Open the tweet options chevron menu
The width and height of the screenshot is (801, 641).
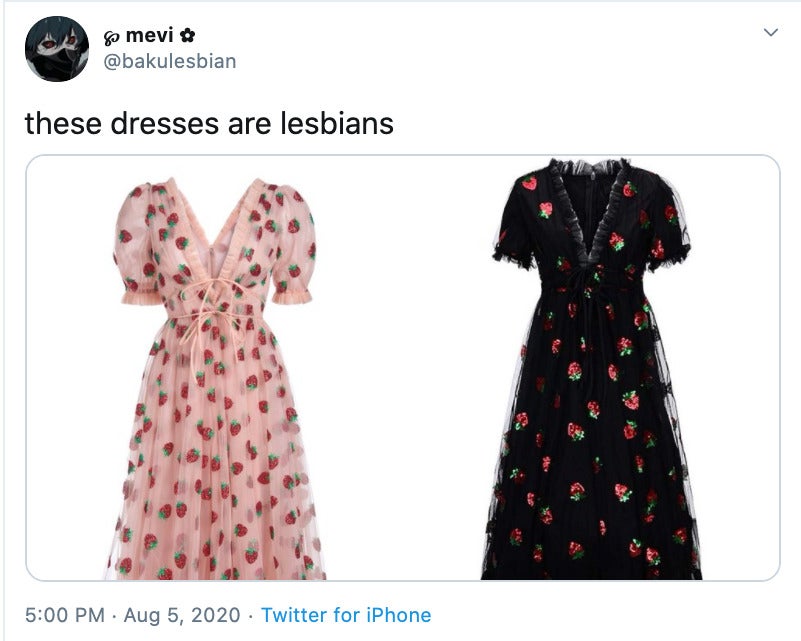click(x=770, y=33)
